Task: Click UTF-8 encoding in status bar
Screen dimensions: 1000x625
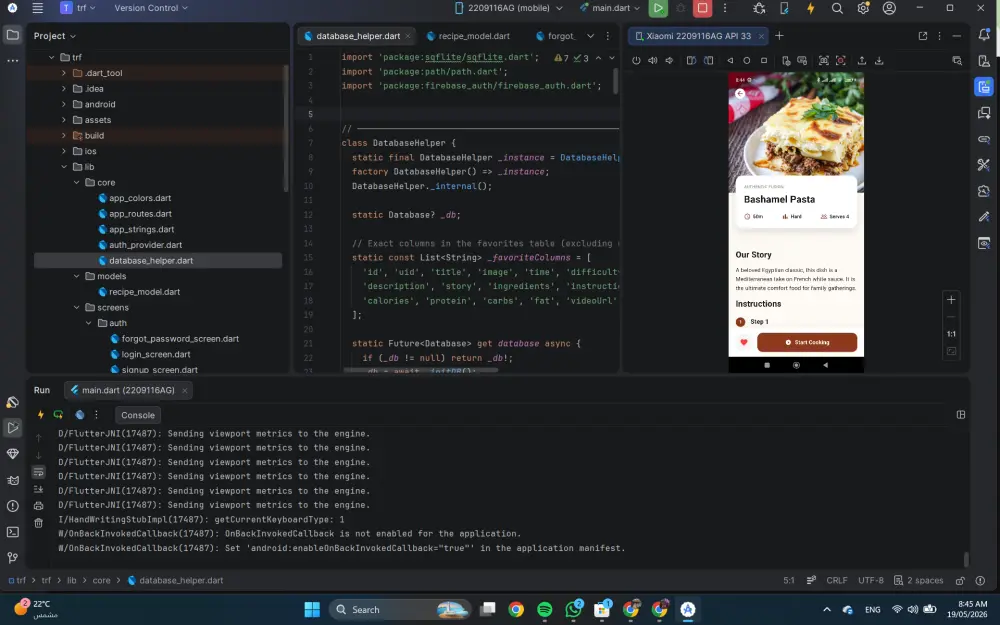Action: point(871,580)
